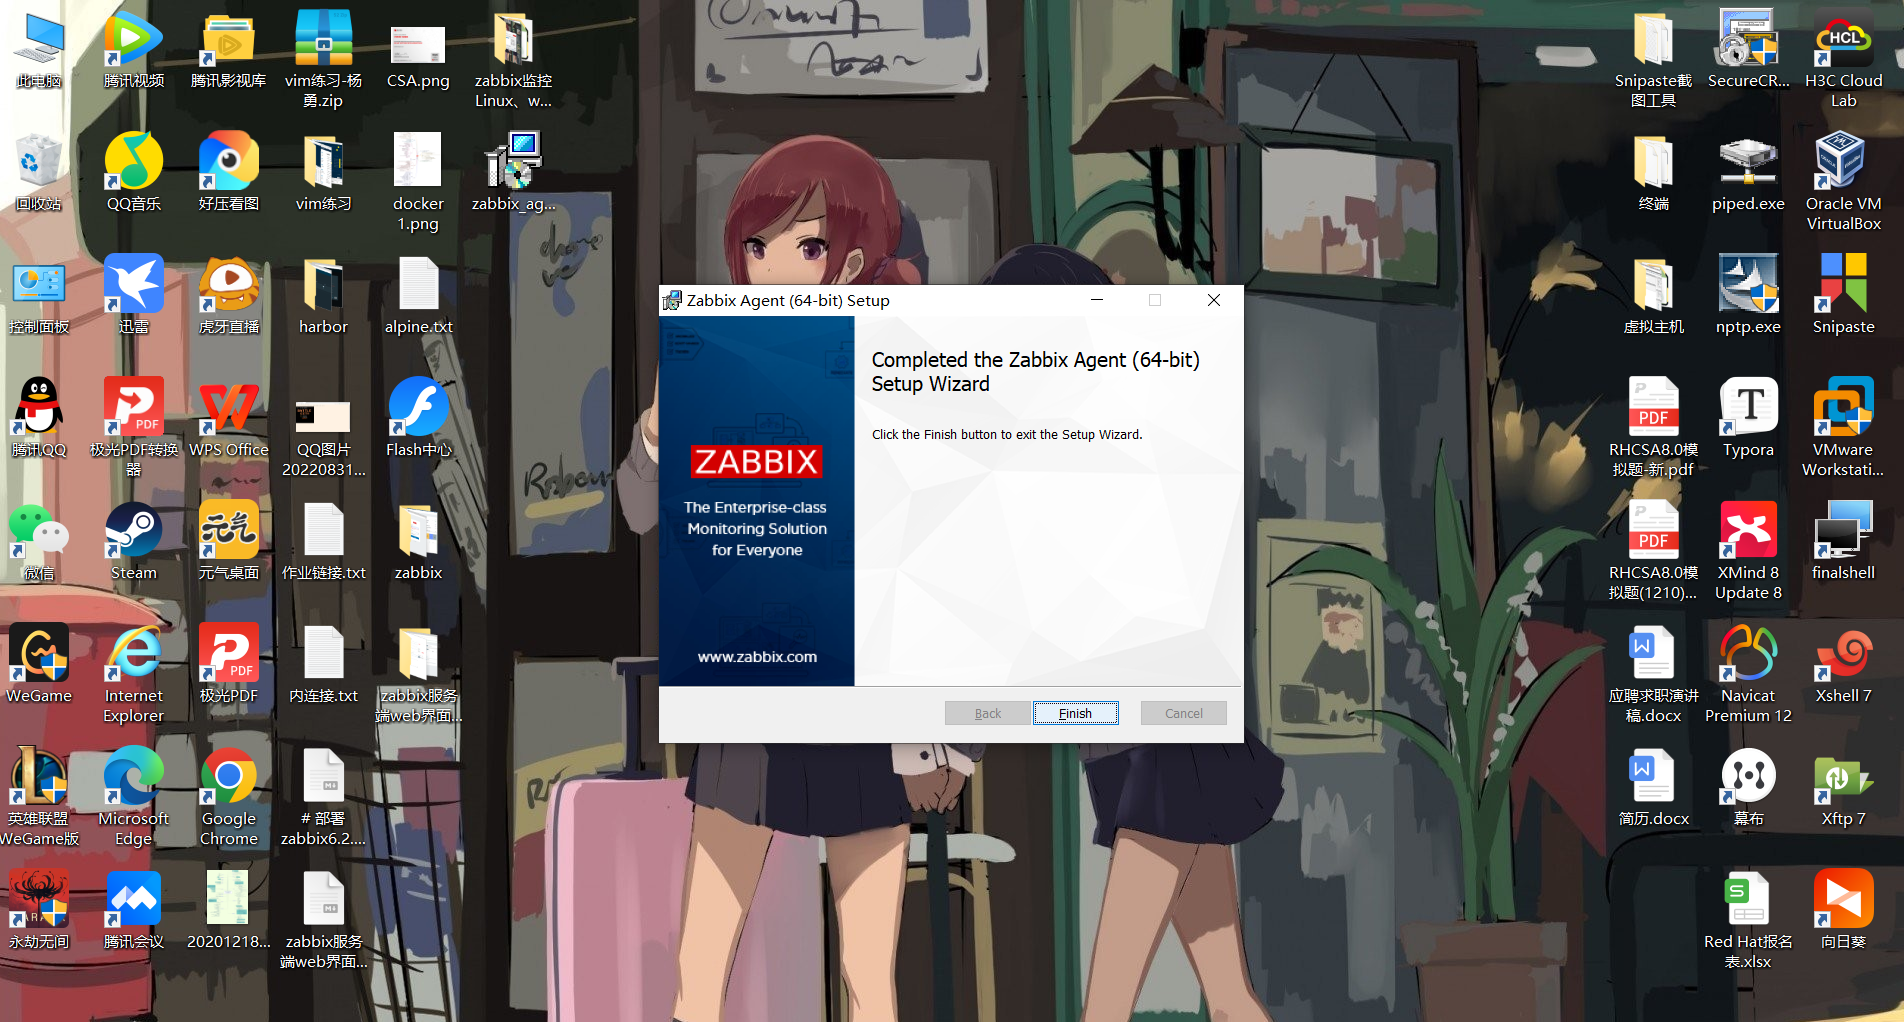Image resolution: width=1904 pixels, height=1022 pixels.
Task: Open the 腾讯会议 shortcut
Action: (134, 911)
